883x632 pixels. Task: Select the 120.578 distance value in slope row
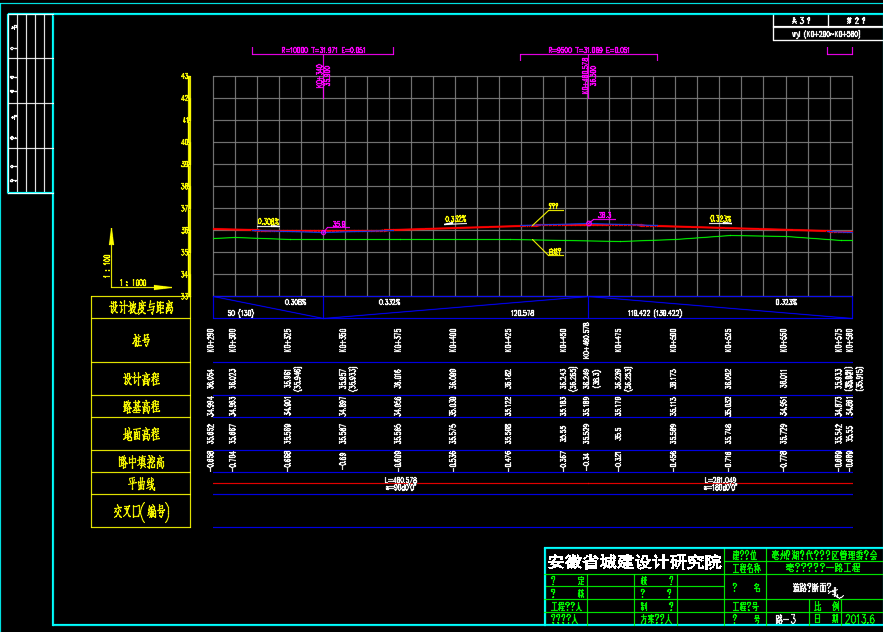point(524,313)
